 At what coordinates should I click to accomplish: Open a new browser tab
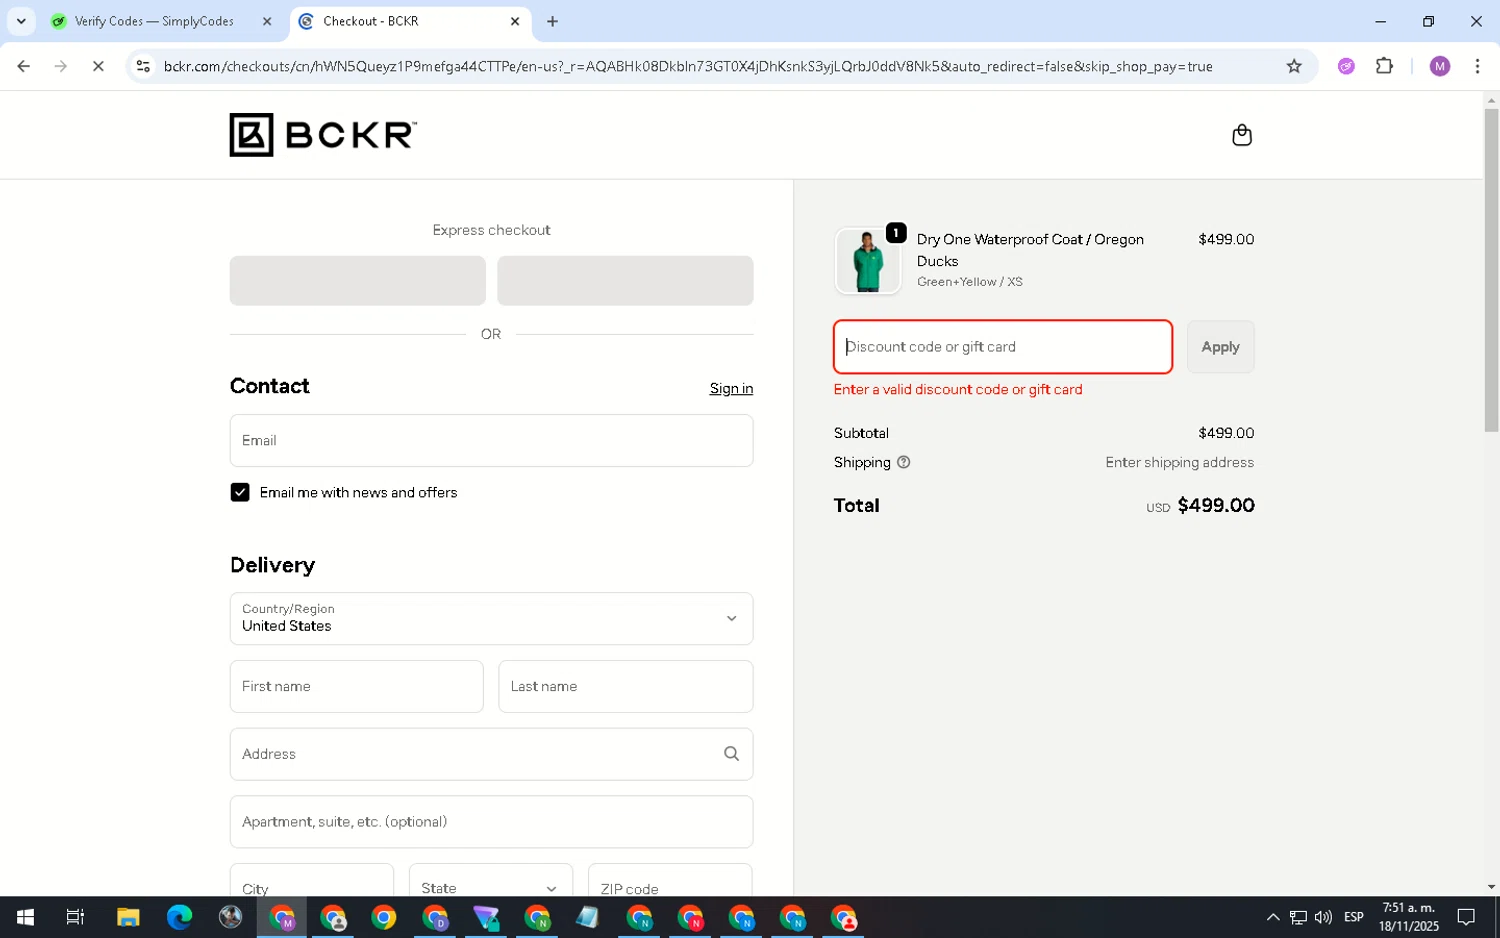[552, 21]
